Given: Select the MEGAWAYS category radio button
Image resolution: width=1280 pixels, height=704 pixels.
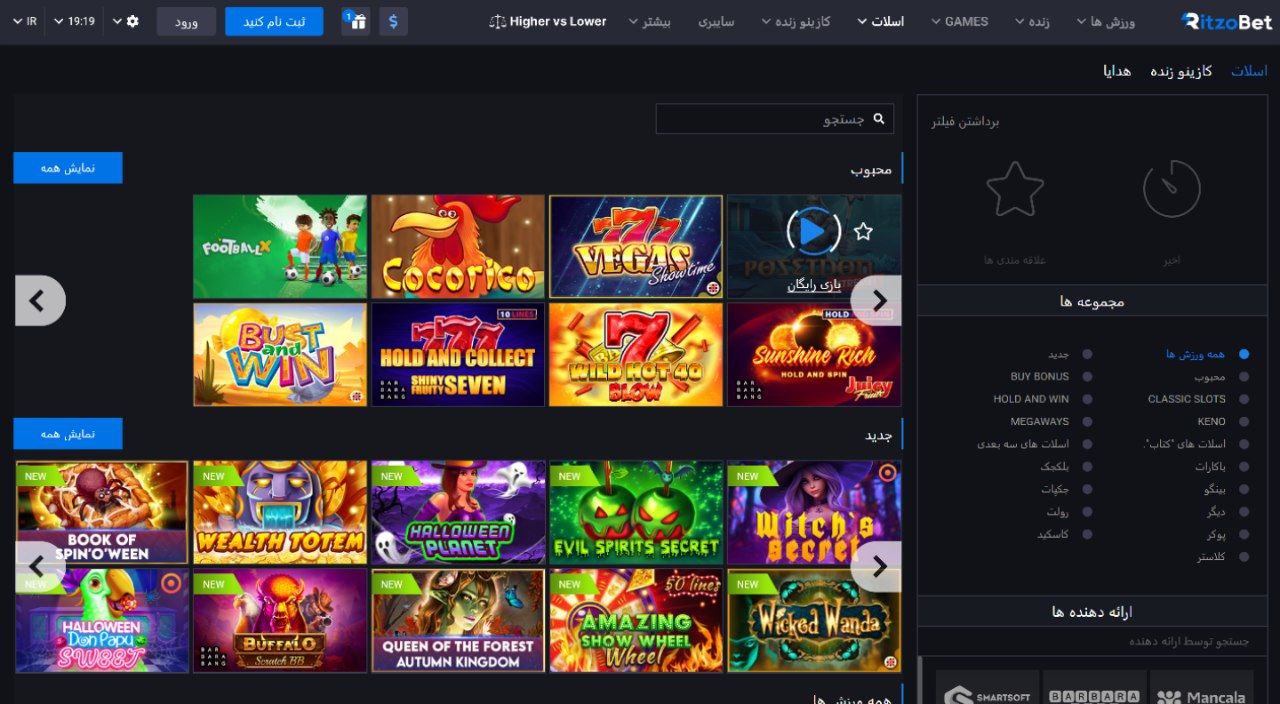Looking at the screenshot, I should (1087, 421).
